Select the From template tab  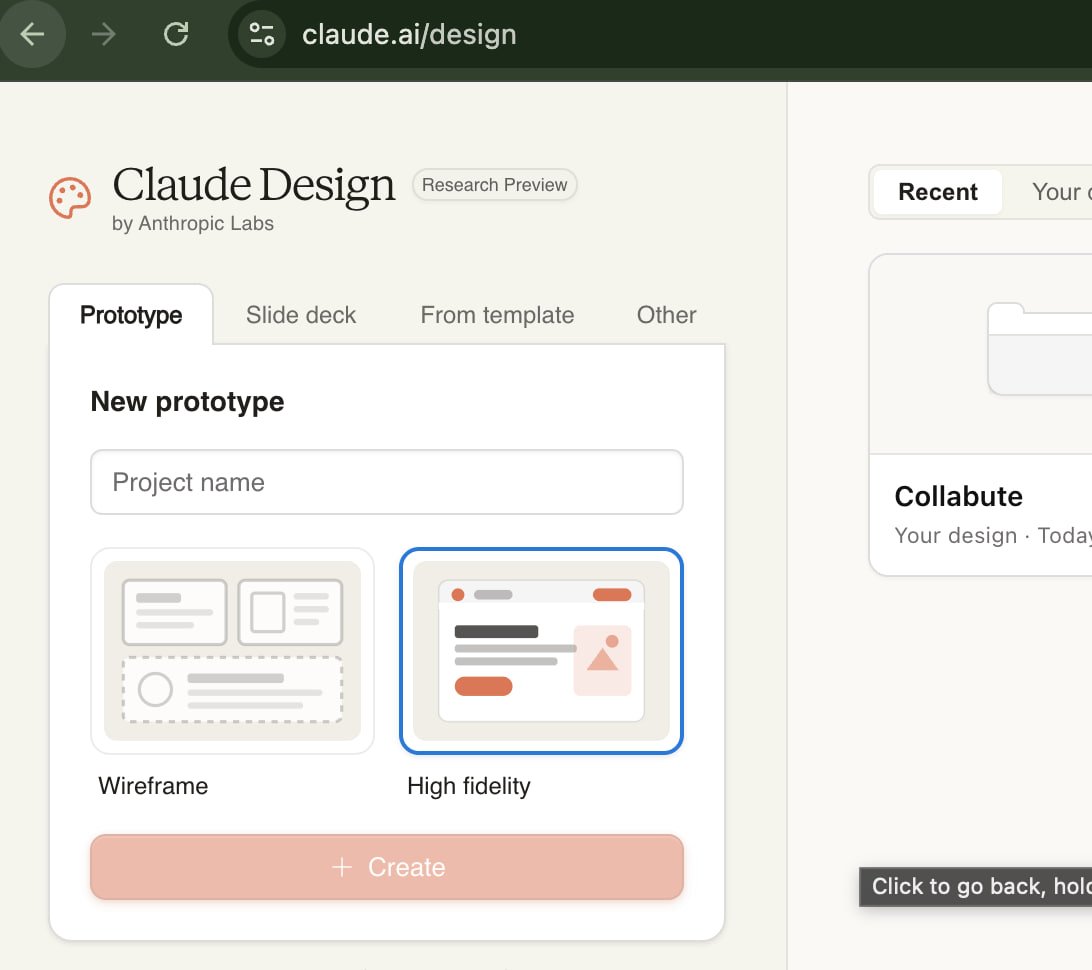[497, 315]
